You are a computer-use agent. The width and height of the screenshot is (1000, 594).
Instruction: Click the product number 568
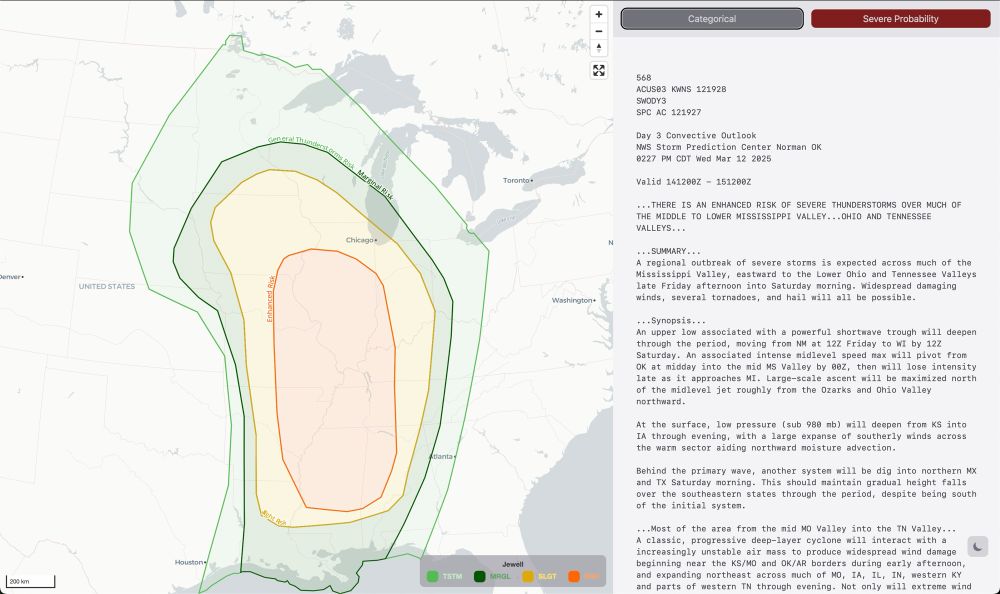click(x=643, y=78)
